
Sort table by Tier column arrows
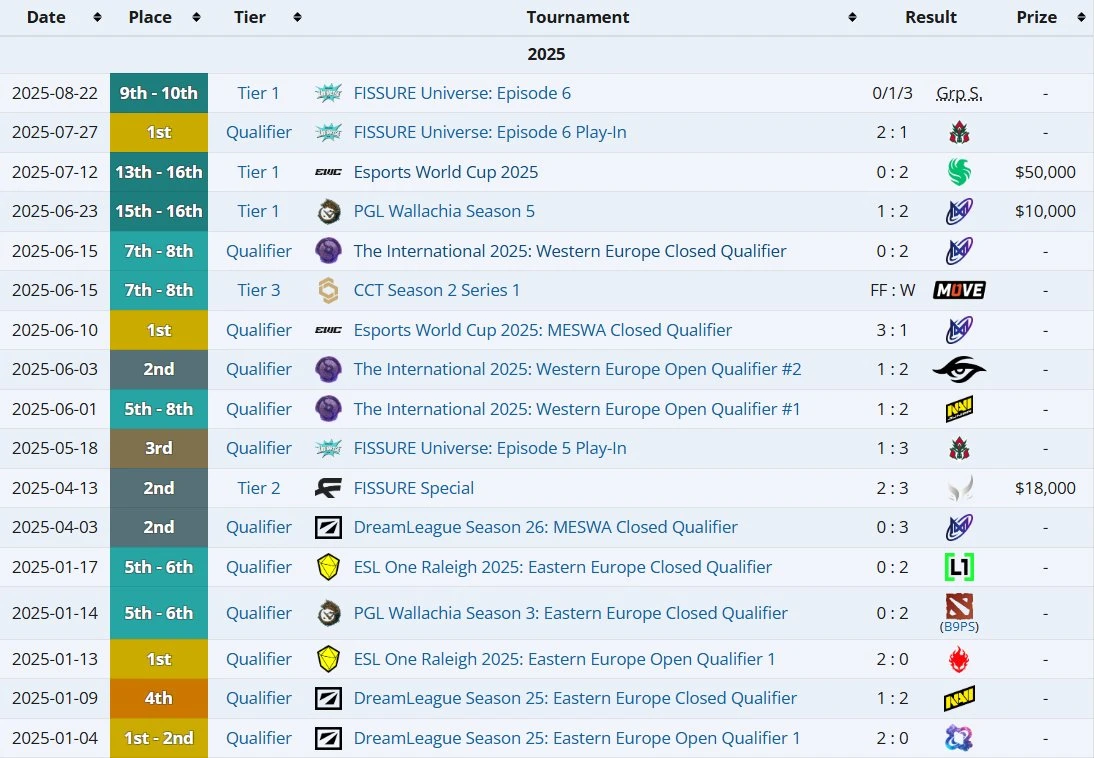click(297, 18)
